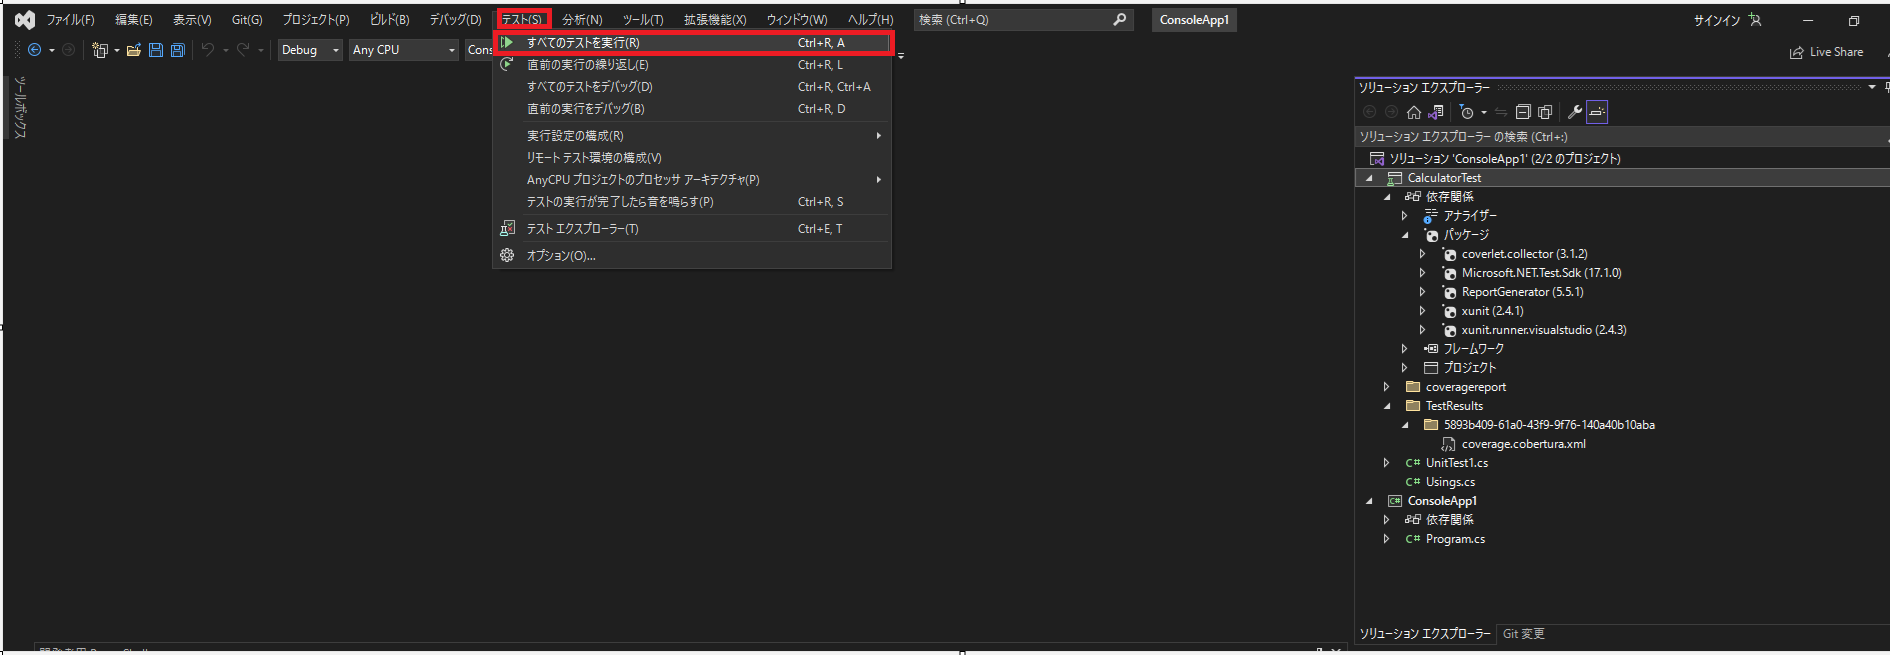This screenshot has width=1890, height=655.
Task: Select Usings.cs file
Action: pyautogui.click(x=1450, y=482)
